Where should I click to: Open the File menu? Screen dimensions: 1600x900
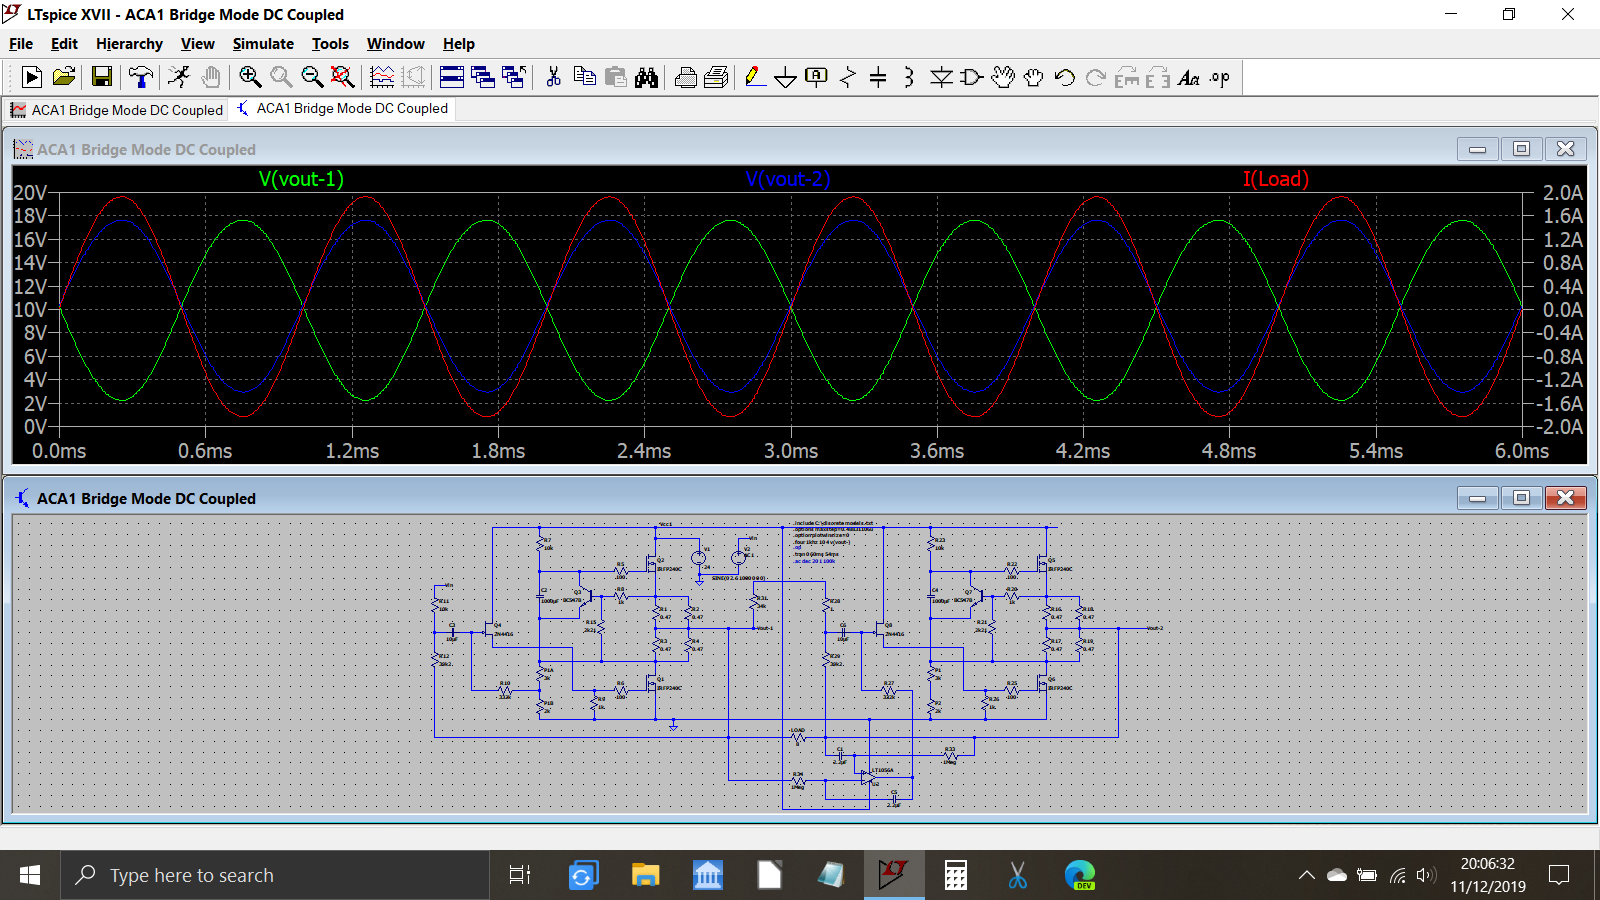[21, 44]
